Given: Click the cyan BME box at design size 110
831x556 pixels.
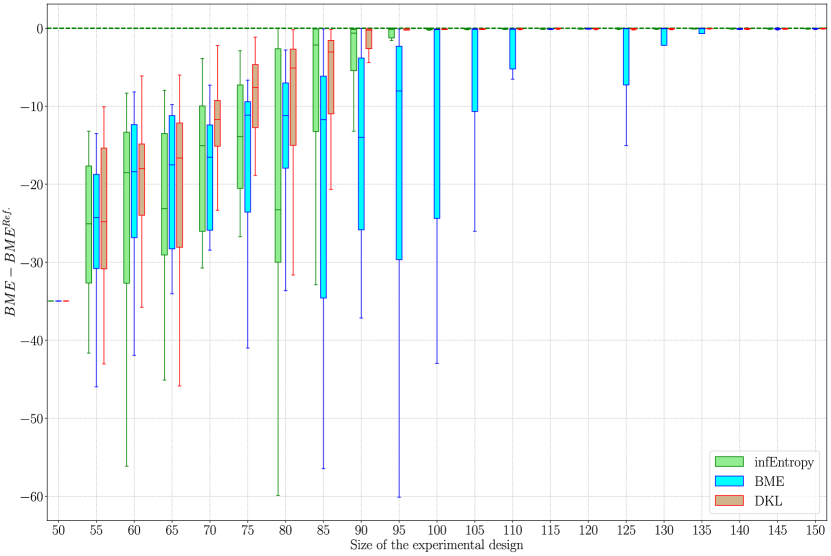Looking at the screenshot, I should tap(512, 49).
